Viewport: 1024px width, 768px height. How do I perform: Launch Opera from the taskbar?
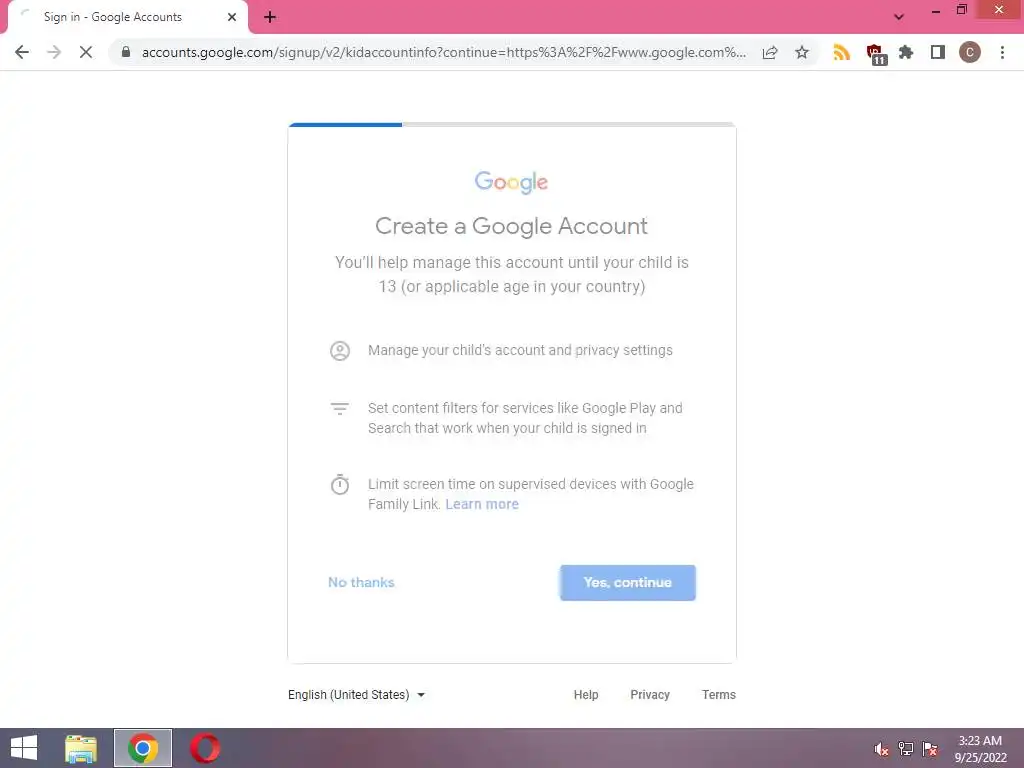(205, 748)
